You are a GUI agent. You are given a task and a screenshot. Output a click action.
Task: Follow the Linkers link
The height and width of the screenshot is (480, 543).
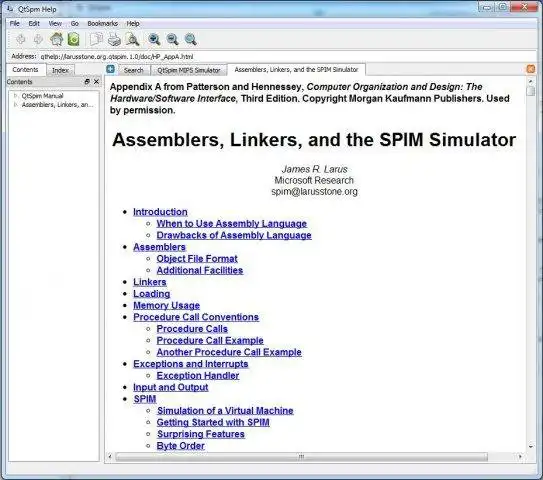pyautogui.click(x=150, y=282)
